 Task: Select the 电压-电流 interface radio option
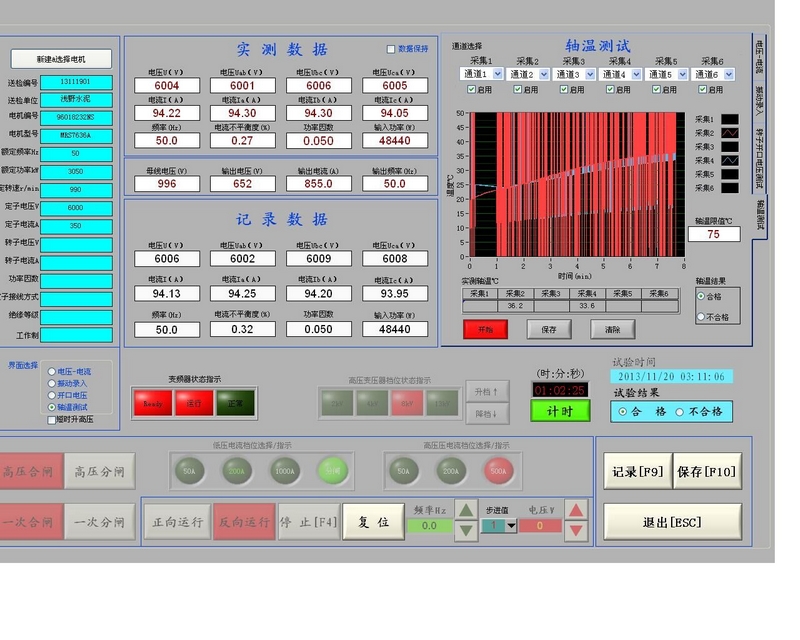click(x=52, y=372)
